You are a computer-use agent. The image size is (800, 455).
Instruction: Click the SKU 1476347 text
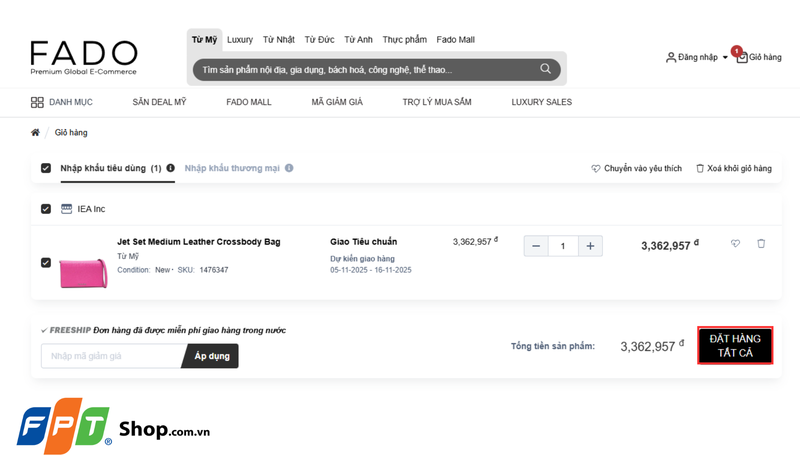[x=203, y=270]
